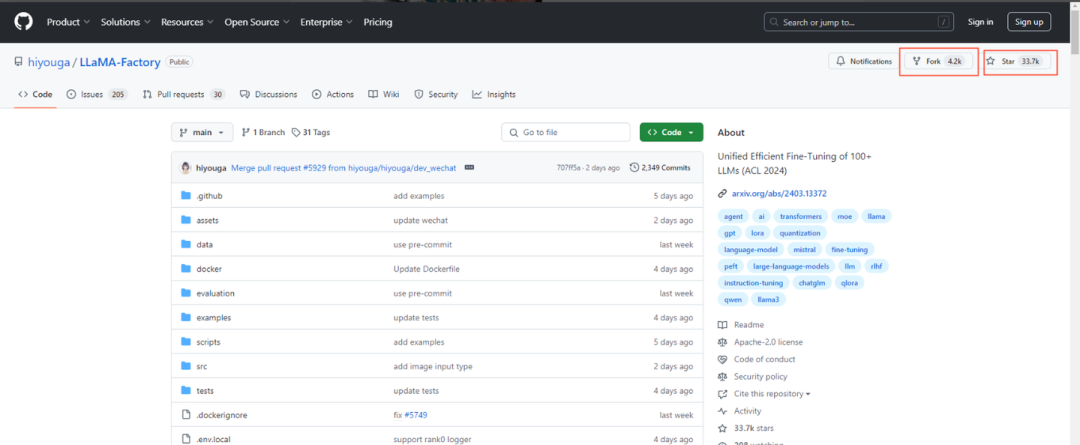
Task: Open the Merge pull request #5929 commit message
Action: [344, 167]
